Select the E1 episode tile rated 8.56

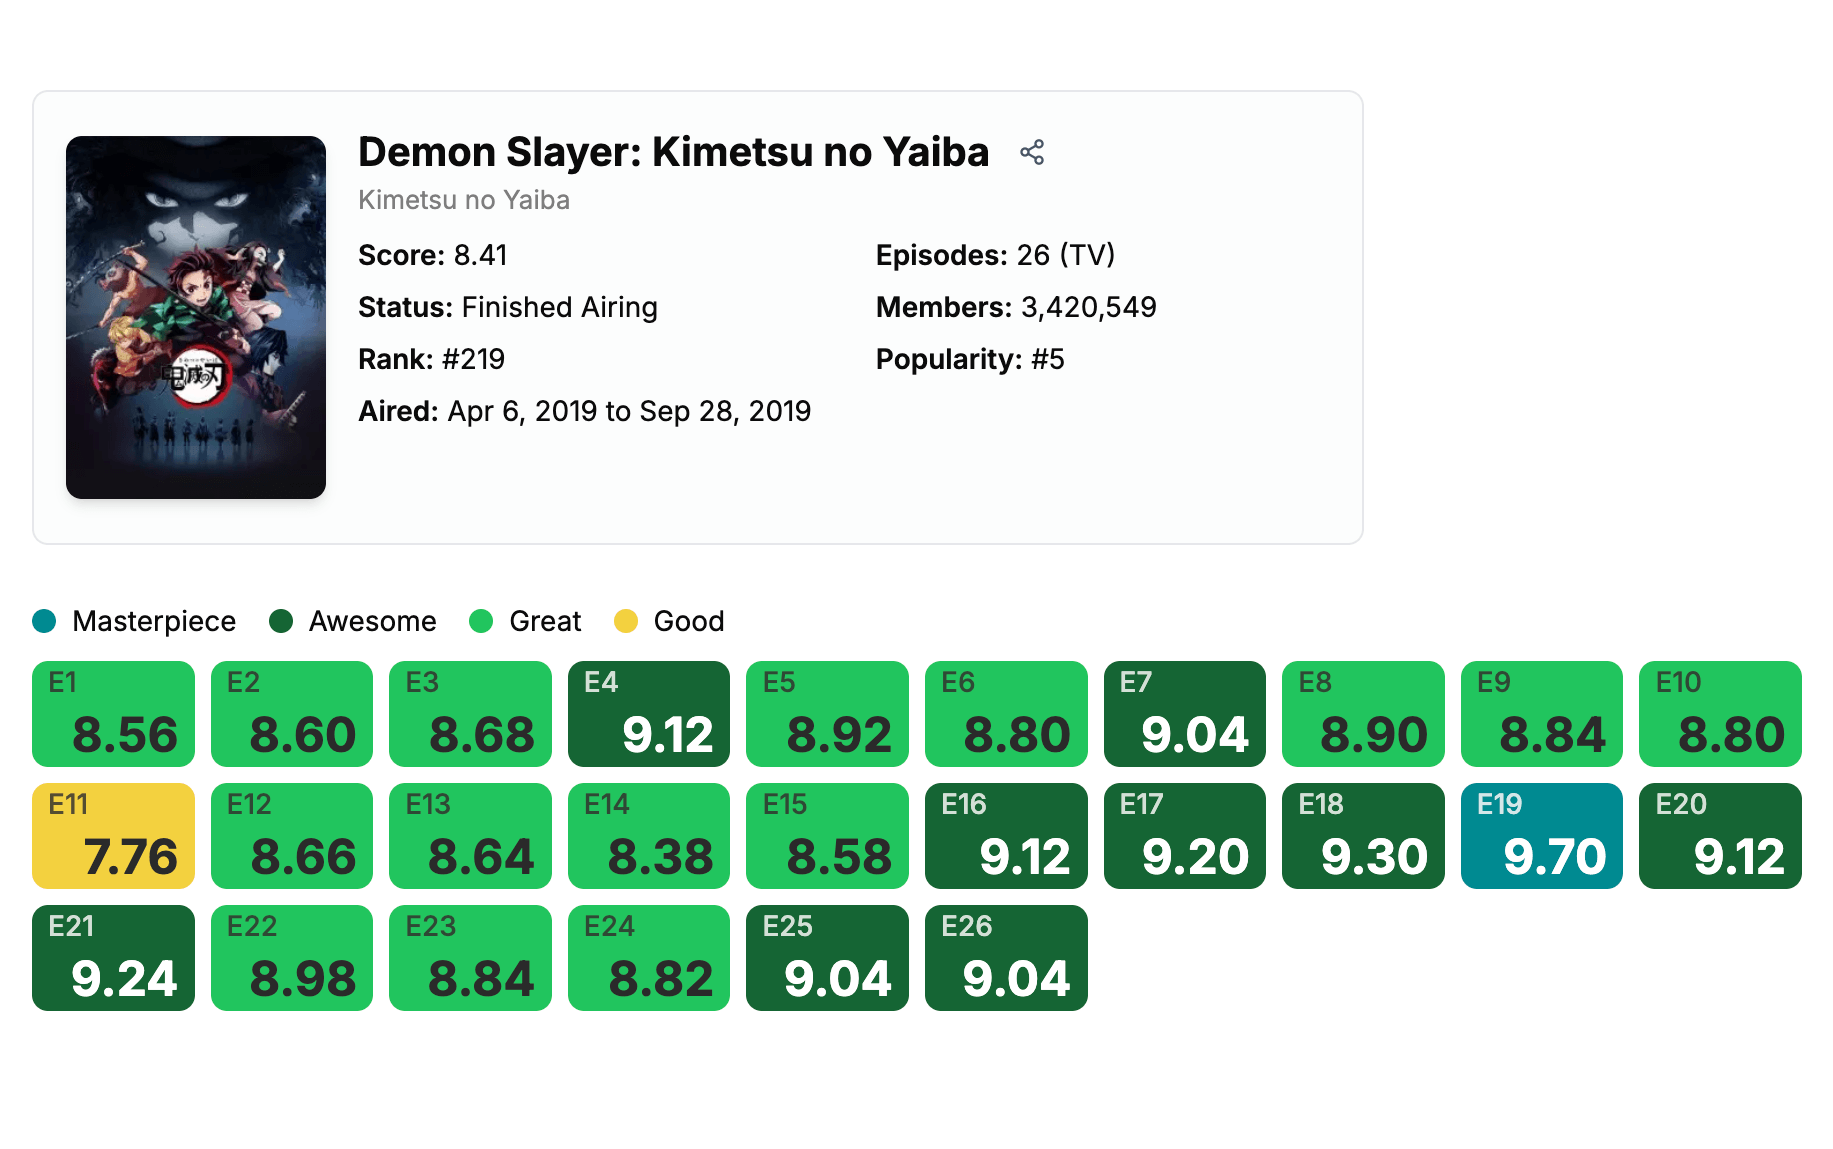[113, 714]
